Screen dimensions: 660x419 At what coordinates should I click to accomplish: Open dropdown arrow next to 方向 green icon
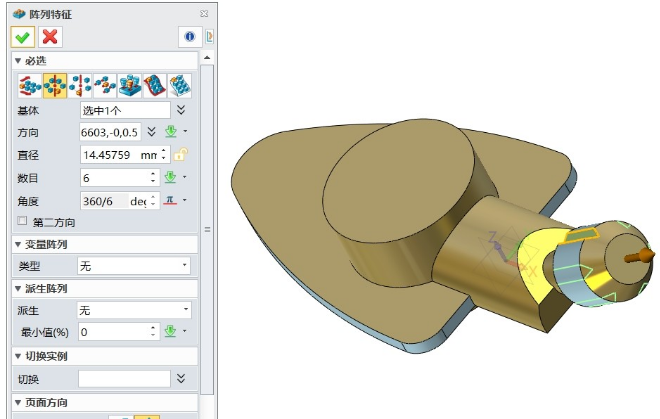pos(185,132)
